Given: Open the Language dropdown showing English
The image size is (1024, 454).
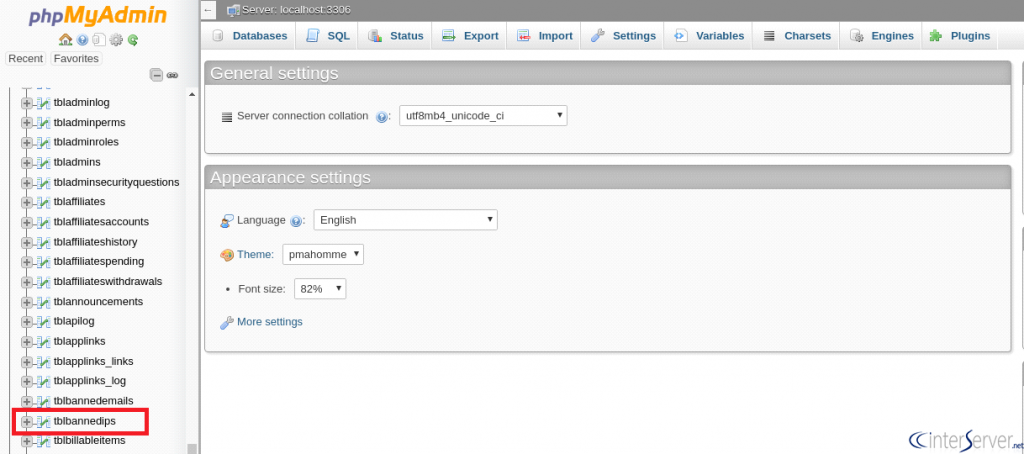Looking at the screenshot, I should point(406,220).
